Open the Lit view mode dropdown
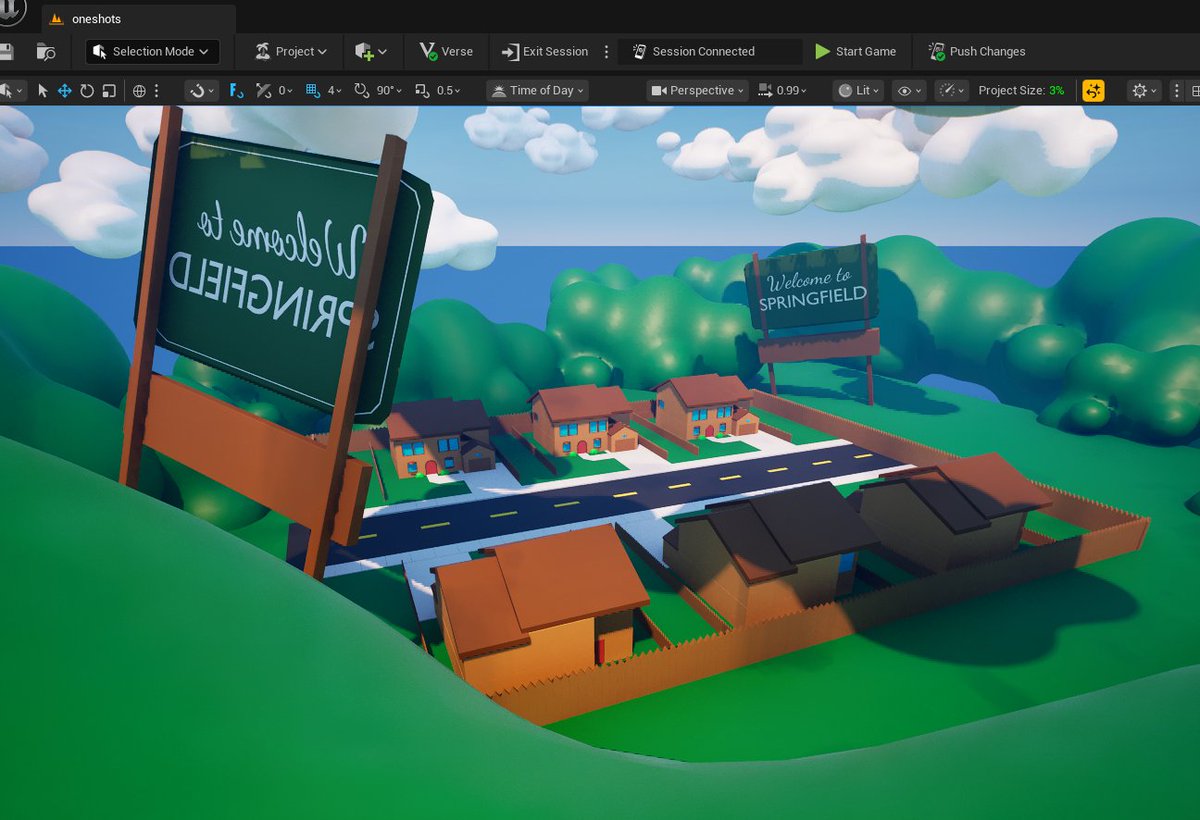This screenshot has width=1200, height=820. pyautogui.click(x=859, y=90)
